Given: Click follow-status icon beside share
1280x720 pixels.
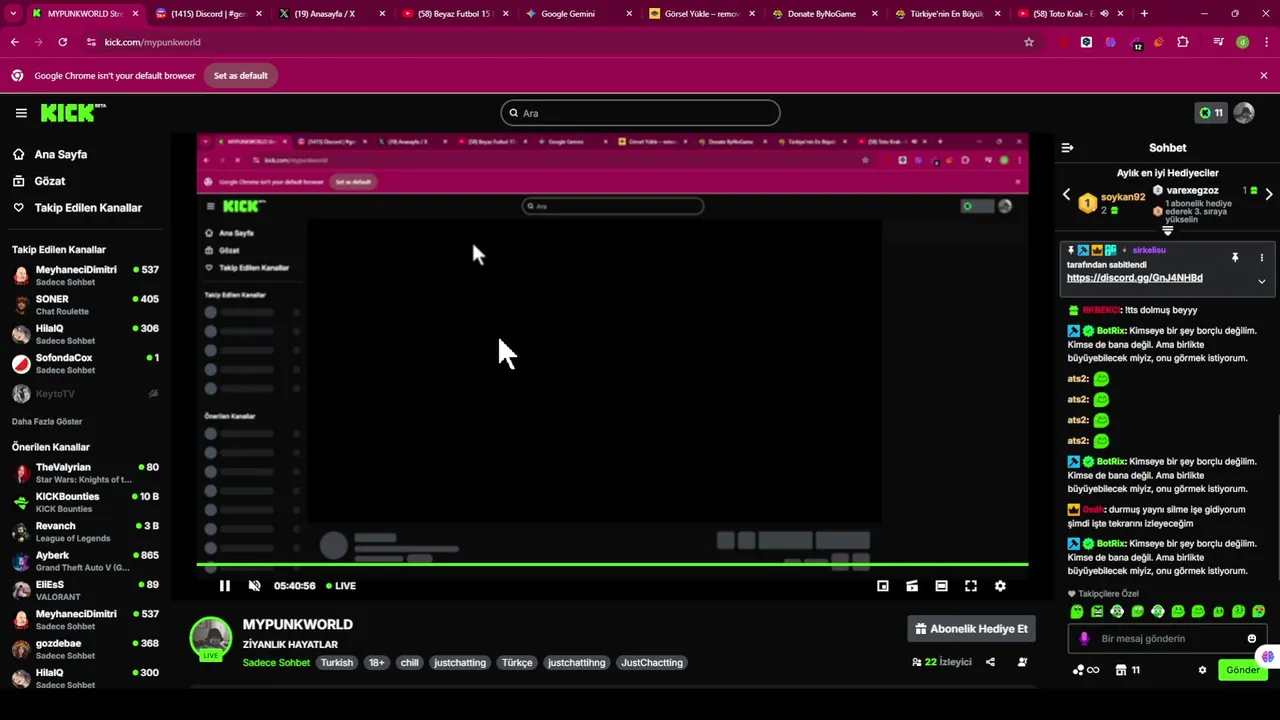Looking at the screenshot, I should pos(1022,662).
